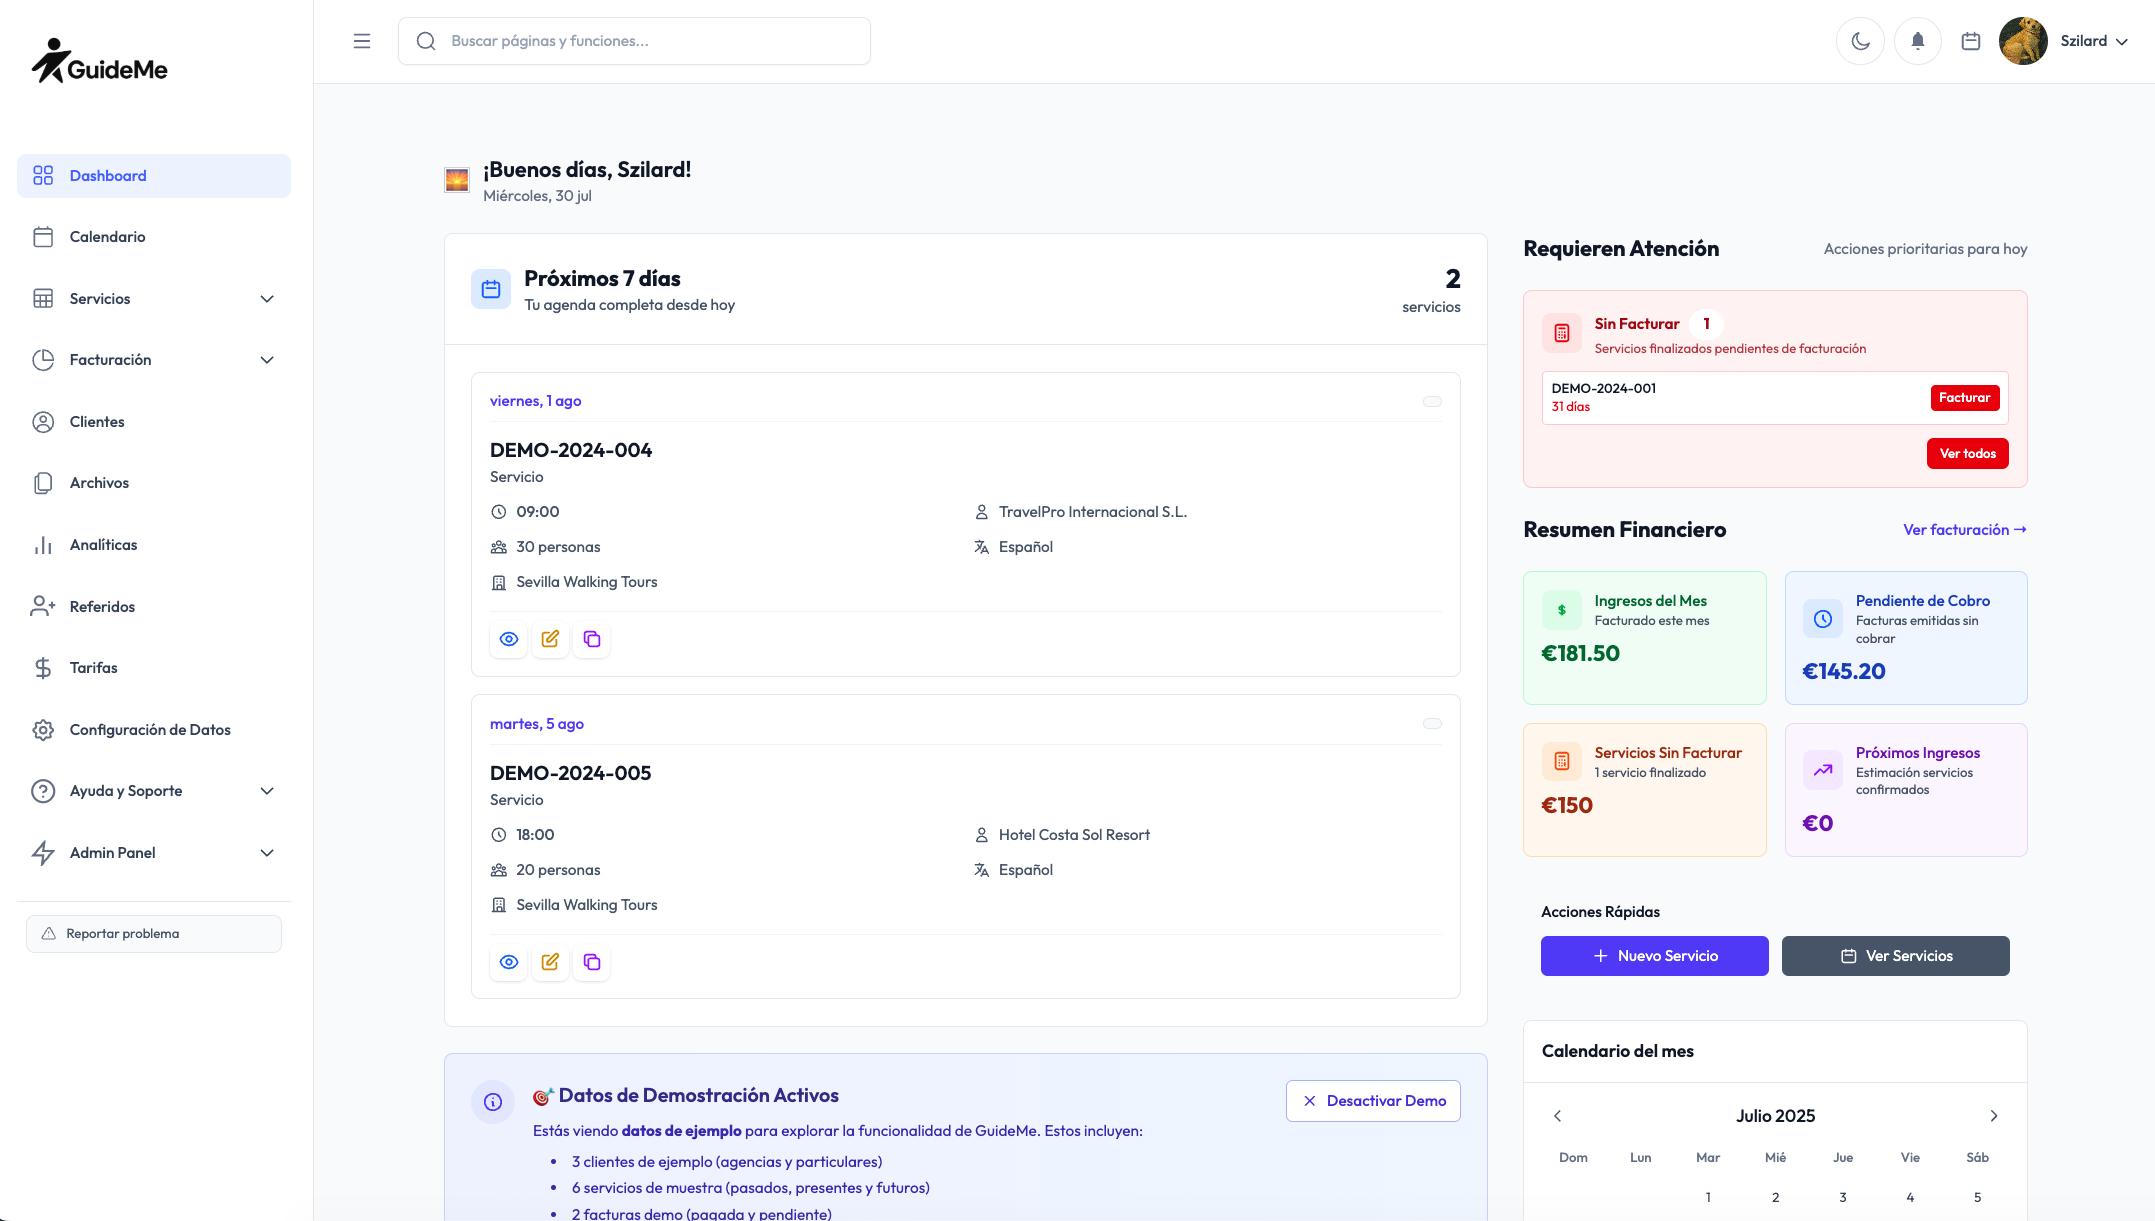The height and width of the screenshot is (1221, 2155).
Task: Click the demo data info icon
Action: click(492, 1102)
